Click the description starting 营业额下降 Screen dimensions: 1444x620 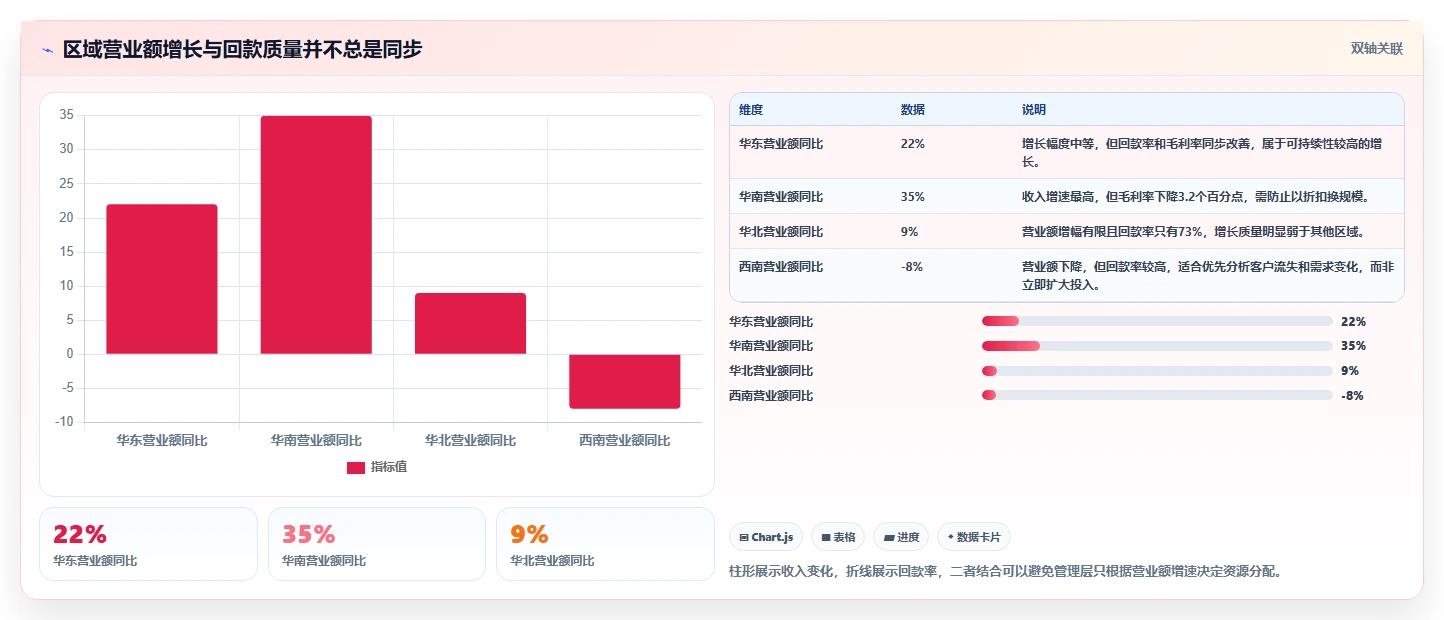coord(1208,276)
